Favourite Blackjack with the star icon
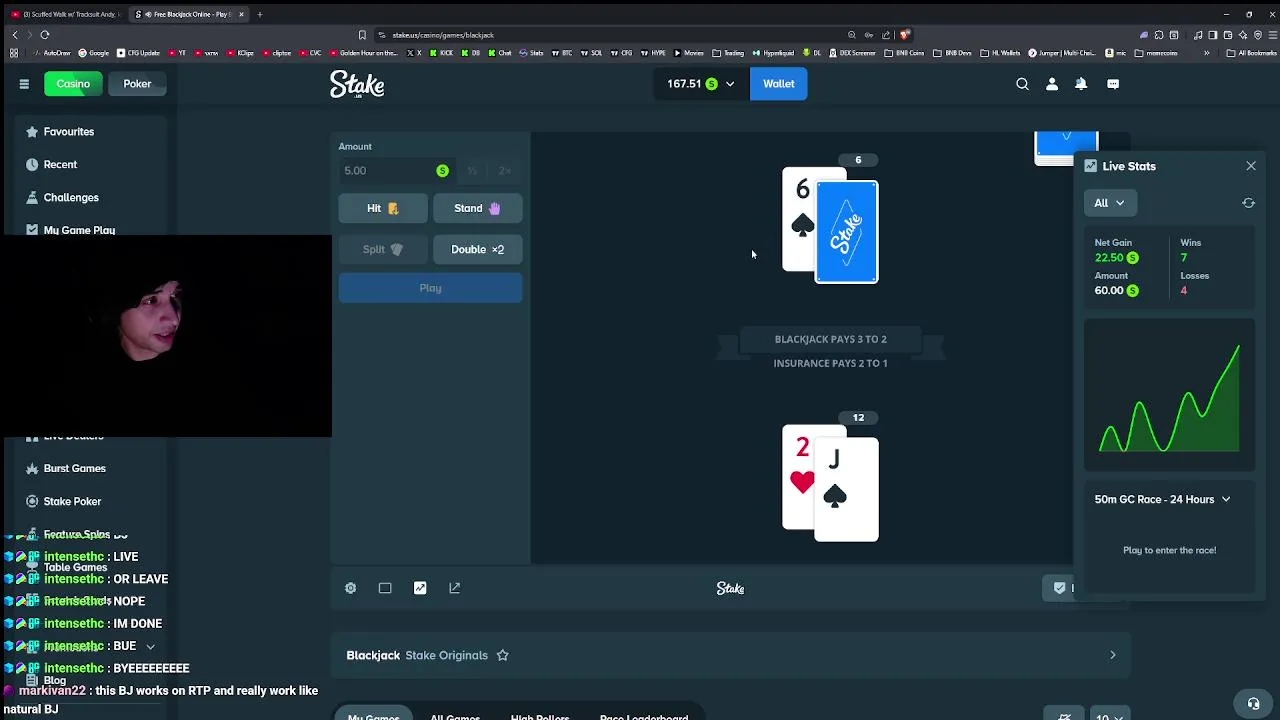 [503, 655]
